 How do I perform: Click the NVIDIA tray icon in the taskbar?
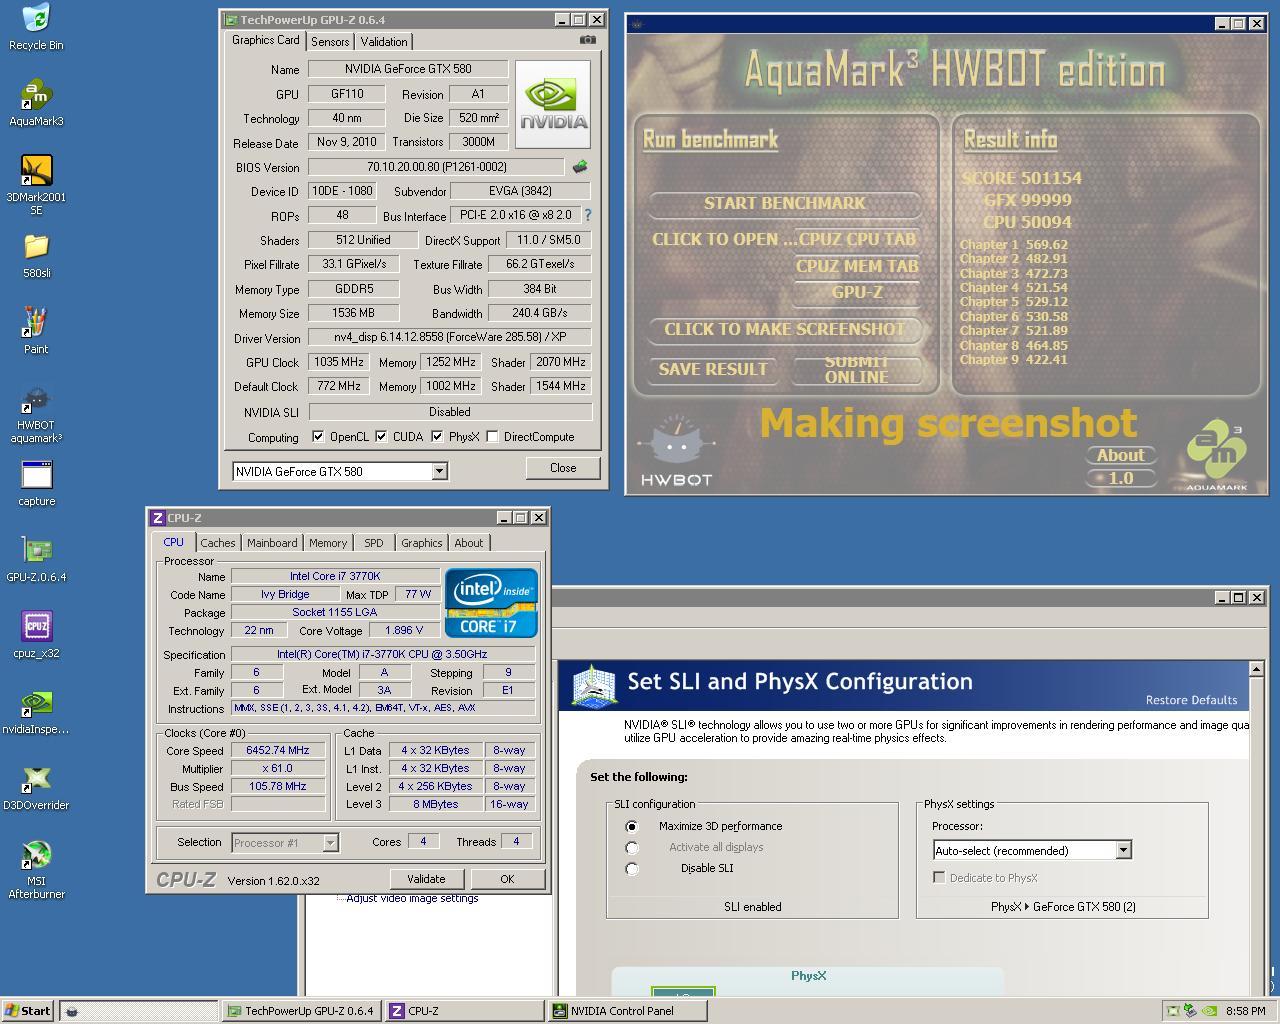(1209, 1011)
